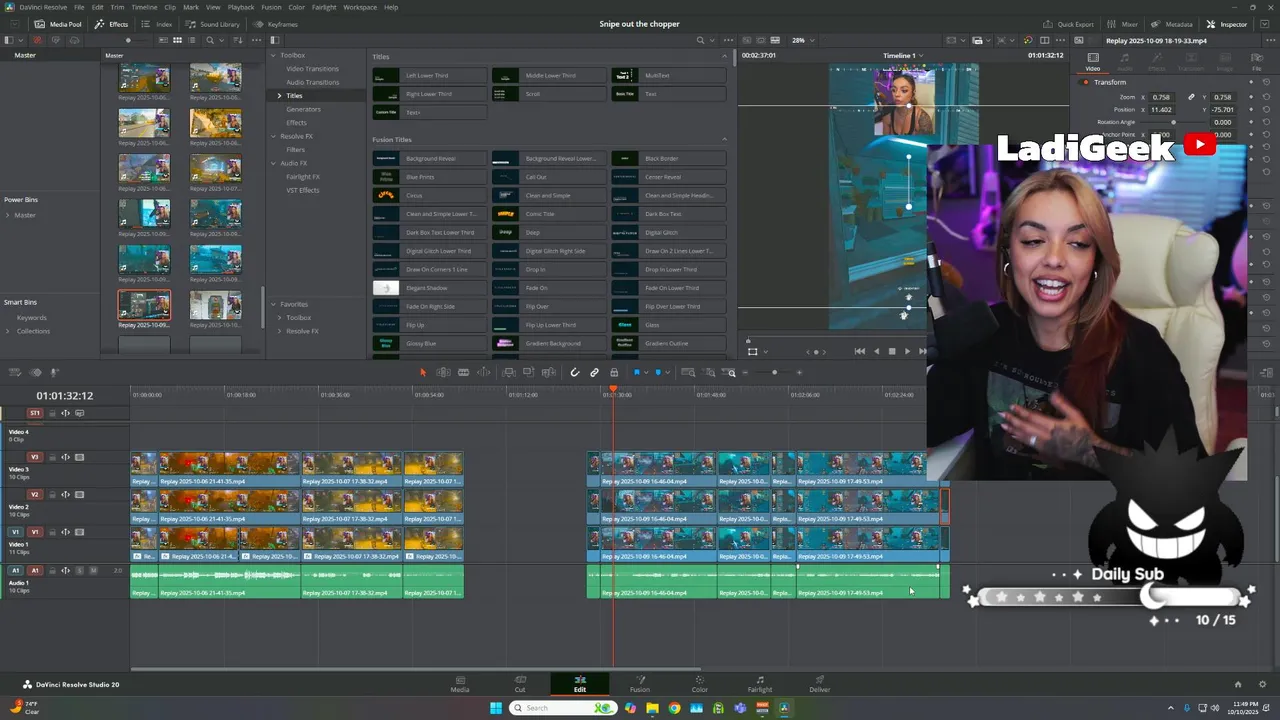This screenshot has width=1280, height=720.
Task: Select the Scroll title
Action: coord(549,94)
